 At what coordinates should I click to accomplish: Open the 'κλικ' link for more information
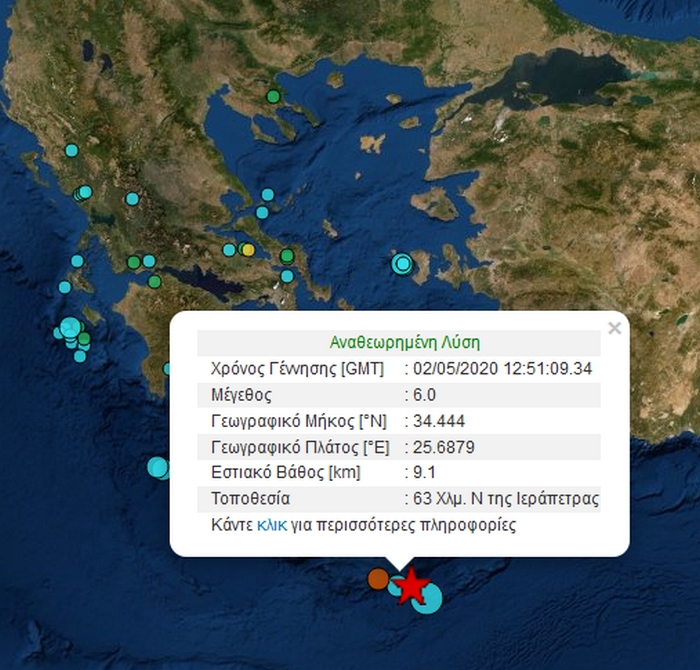point(273,525)
